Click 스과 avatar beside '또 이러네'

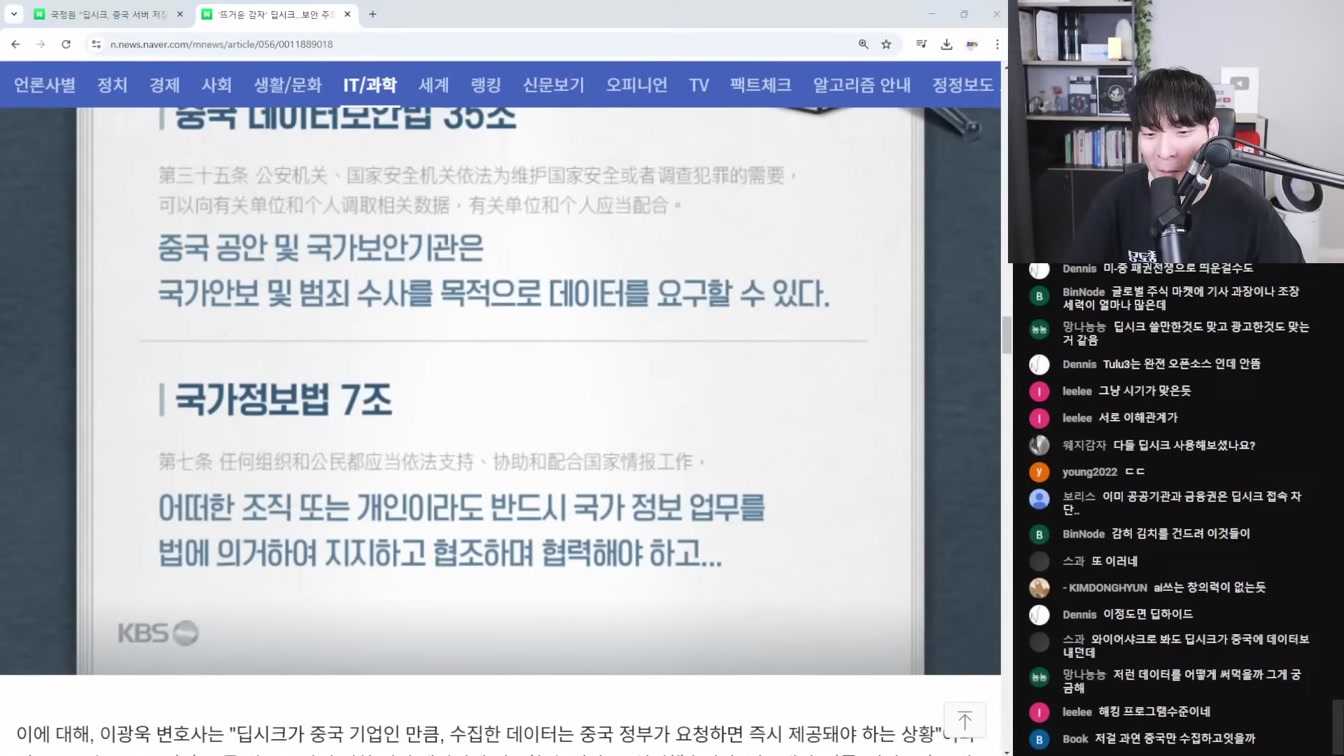tap(1040, 561)
